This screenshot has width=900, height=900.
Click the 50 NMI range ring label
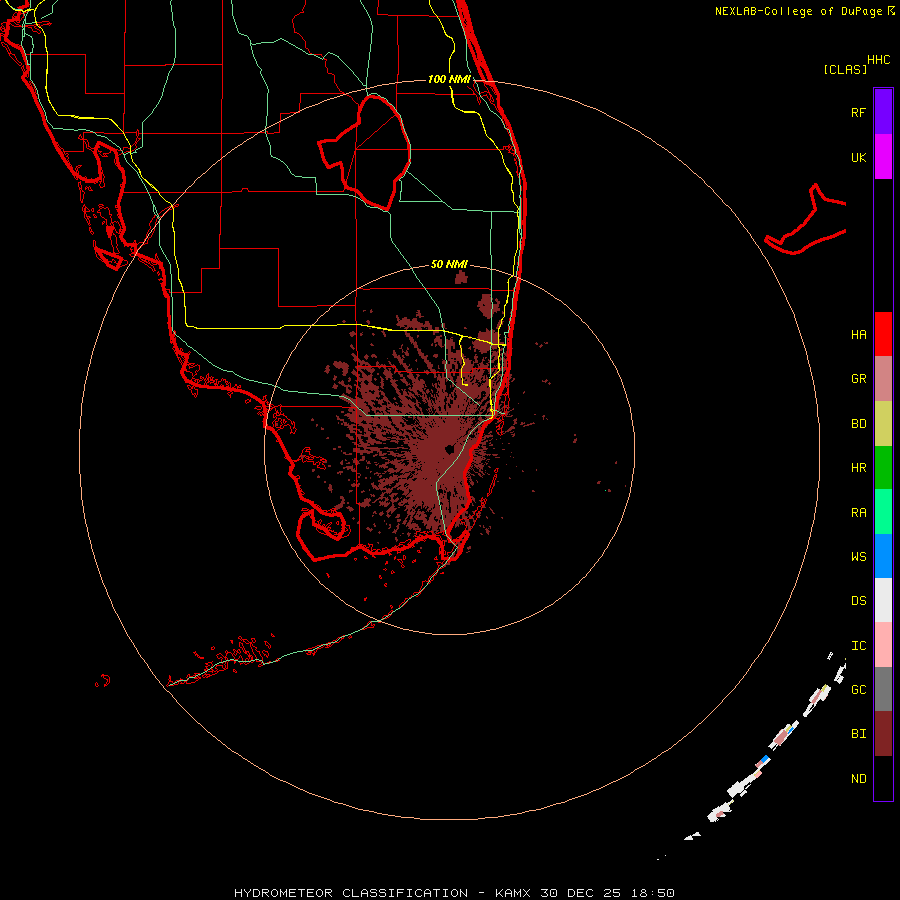[449, 264]
